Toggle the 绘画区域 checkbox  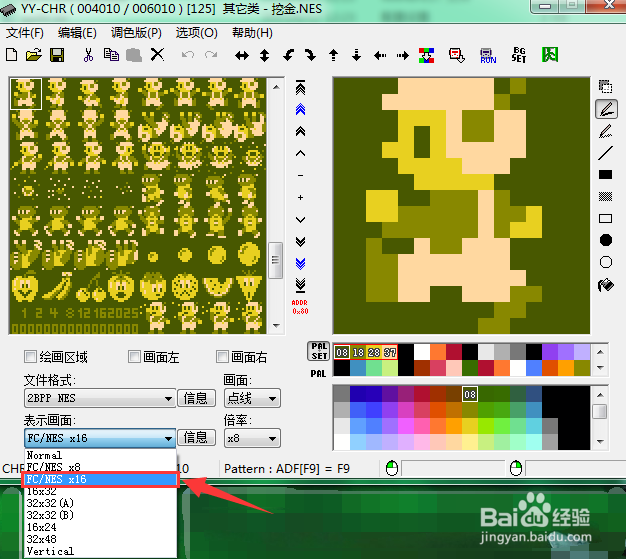tap(30, 357)
